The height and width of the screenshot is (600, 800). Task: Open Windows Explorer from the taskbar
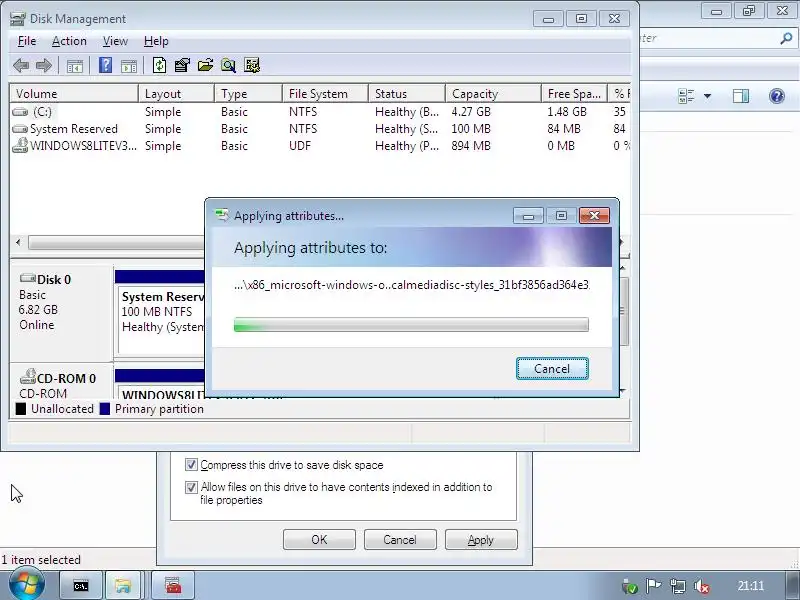pos(122,585)
